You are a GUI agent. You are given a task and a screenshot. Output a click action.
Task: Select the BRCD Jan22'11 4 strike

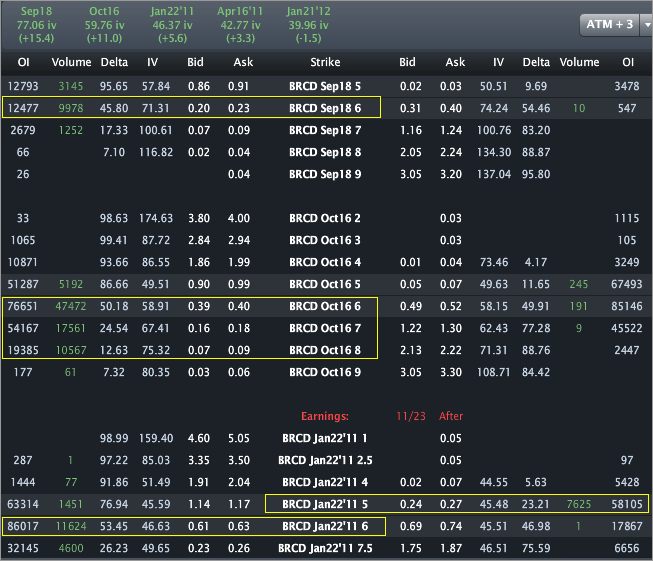click(x=325, y=482)
